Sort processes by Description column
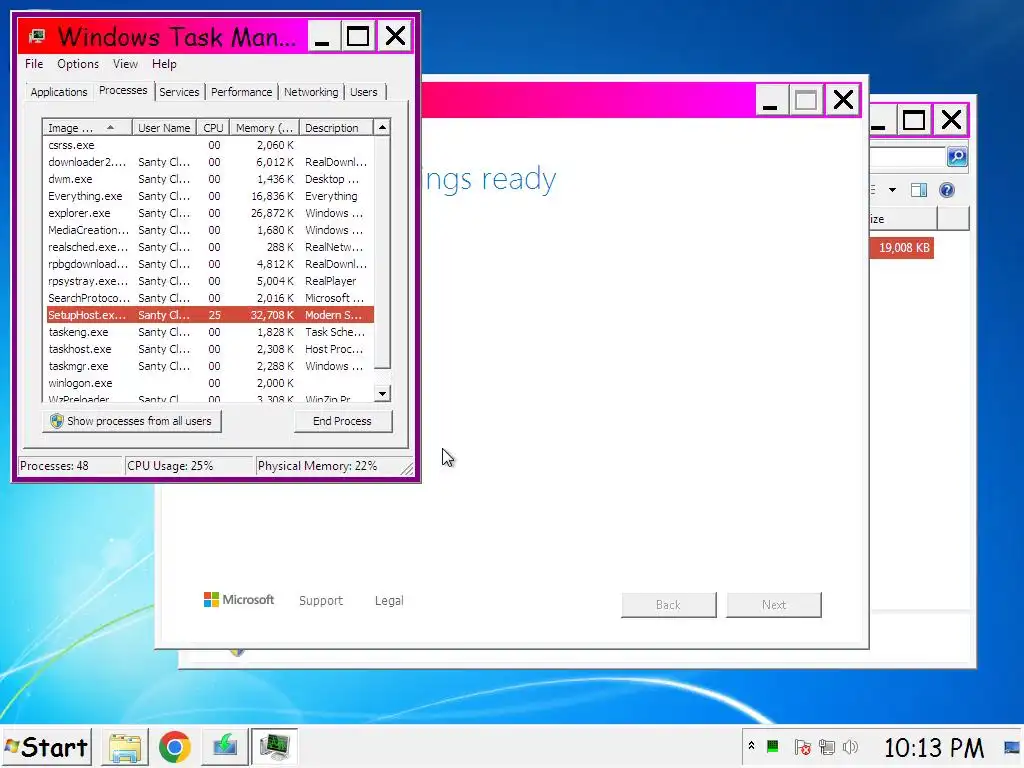The height and width of the screenshot is (768, 1024). (336, 127)
